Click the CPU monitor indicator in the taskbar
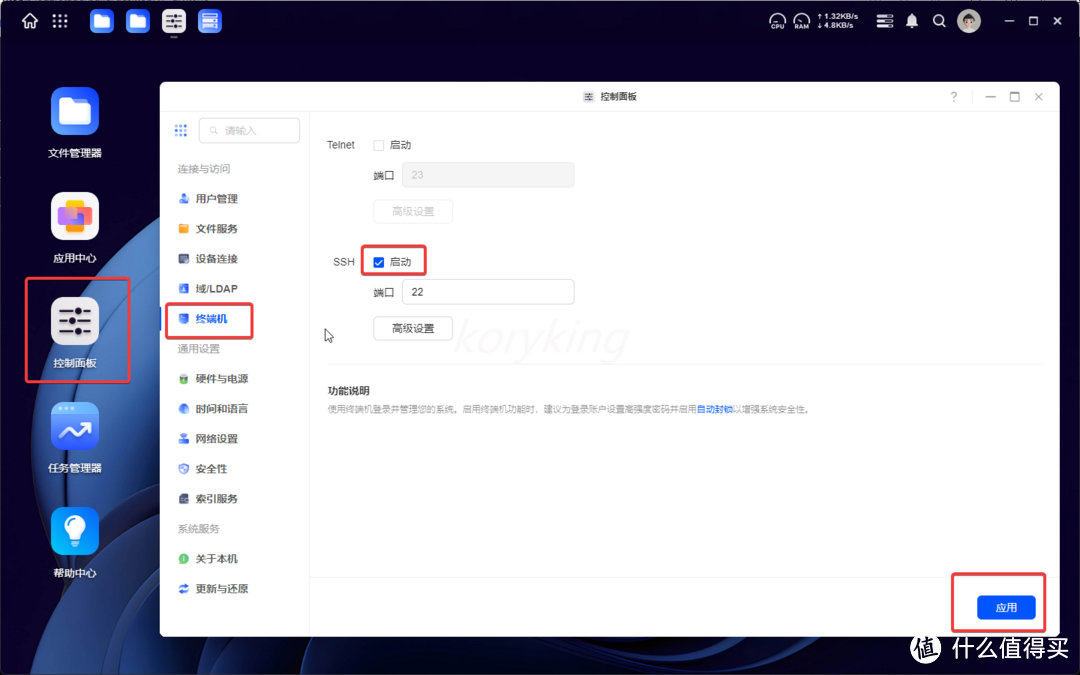The image size is (1080, 675). point(777,20)
